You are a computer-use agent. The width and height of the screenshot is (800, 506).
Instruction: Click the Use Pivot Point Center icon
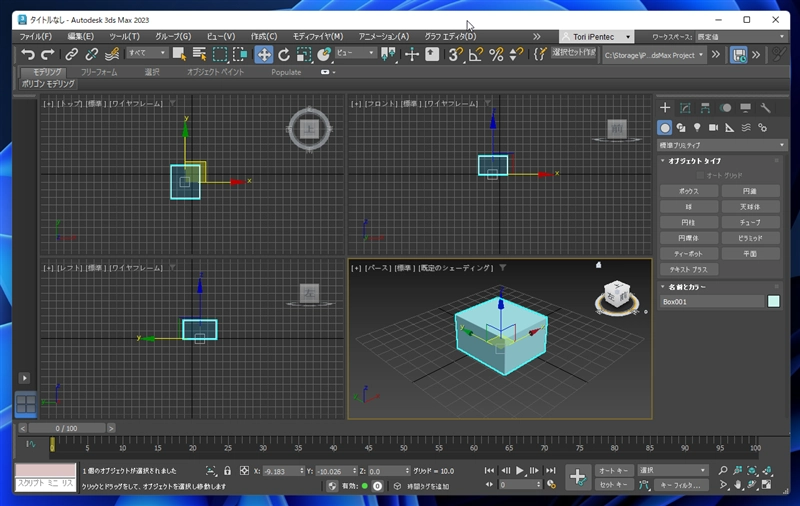pos(388,54)
